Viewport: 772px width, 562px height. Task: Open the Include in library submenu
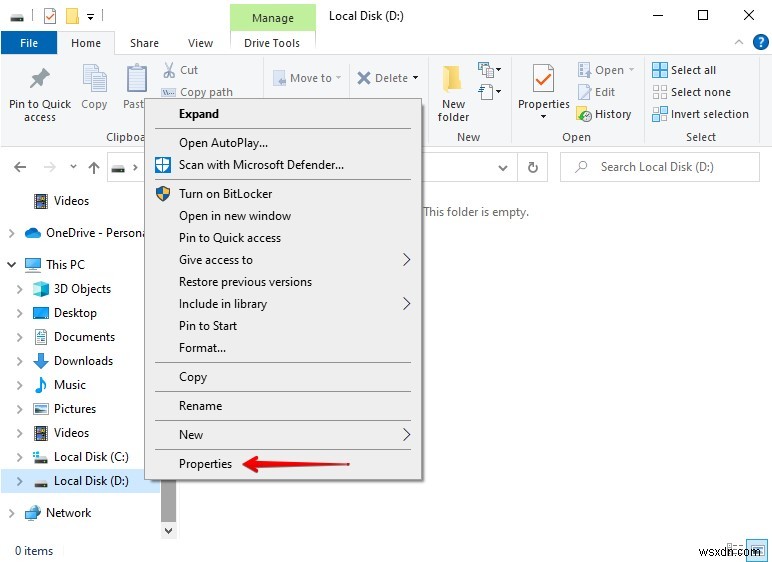tap(284, 304)
